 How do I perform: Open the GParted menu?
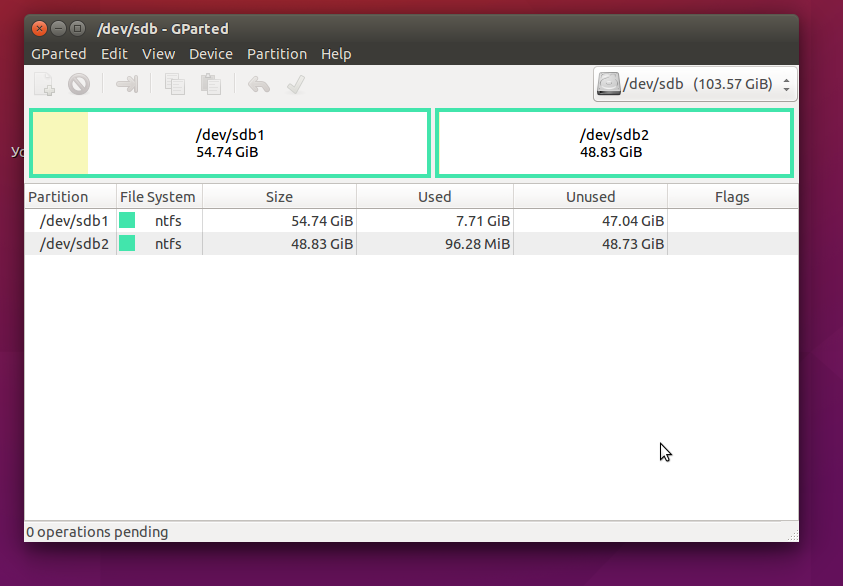click(59, 54)
